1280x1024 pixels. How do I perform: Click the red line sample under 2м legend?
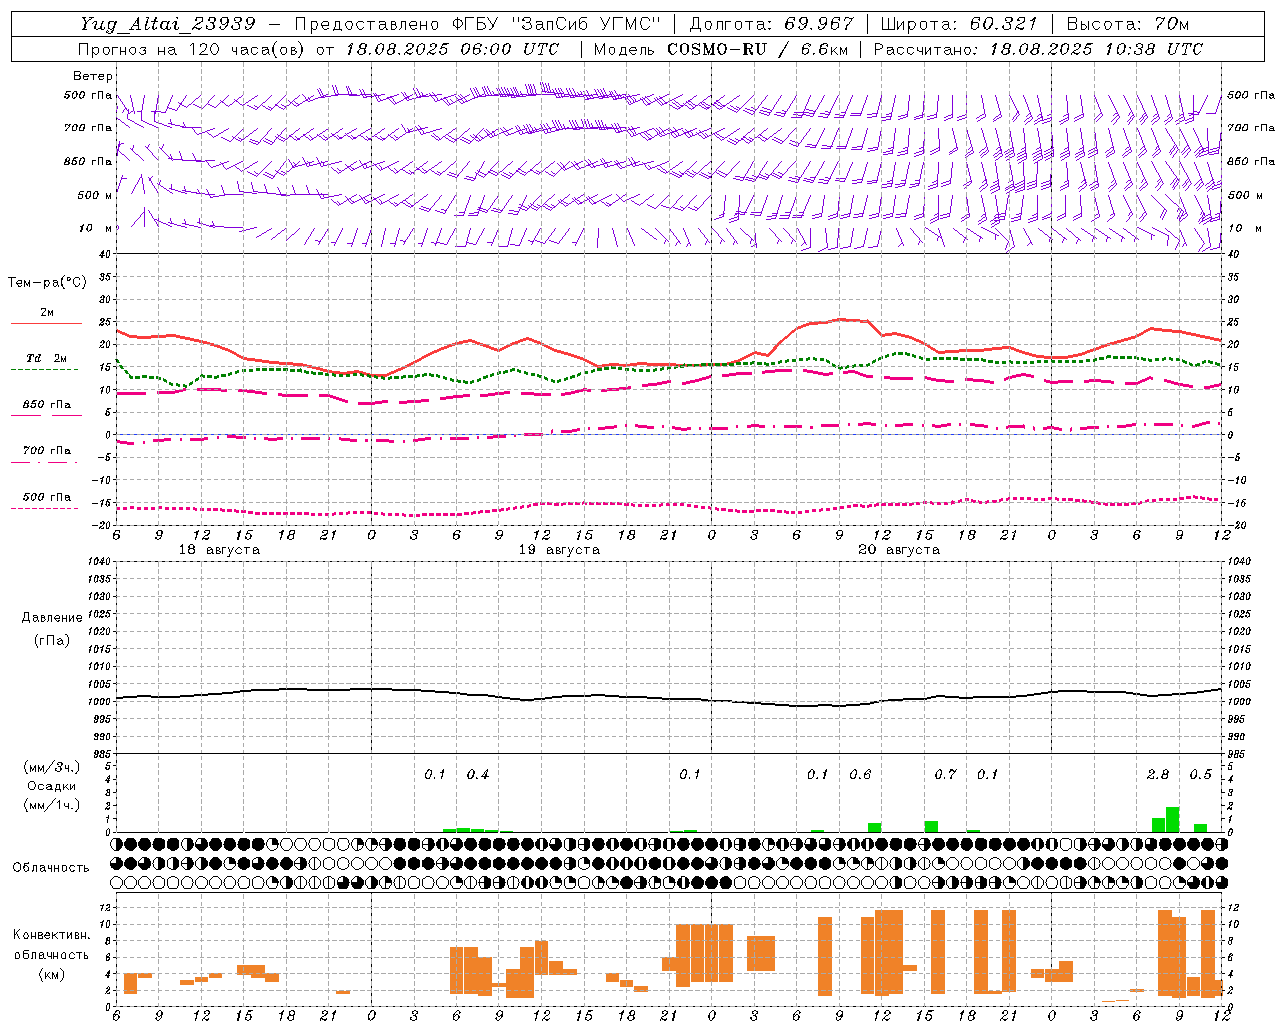(x=46, y=323)
